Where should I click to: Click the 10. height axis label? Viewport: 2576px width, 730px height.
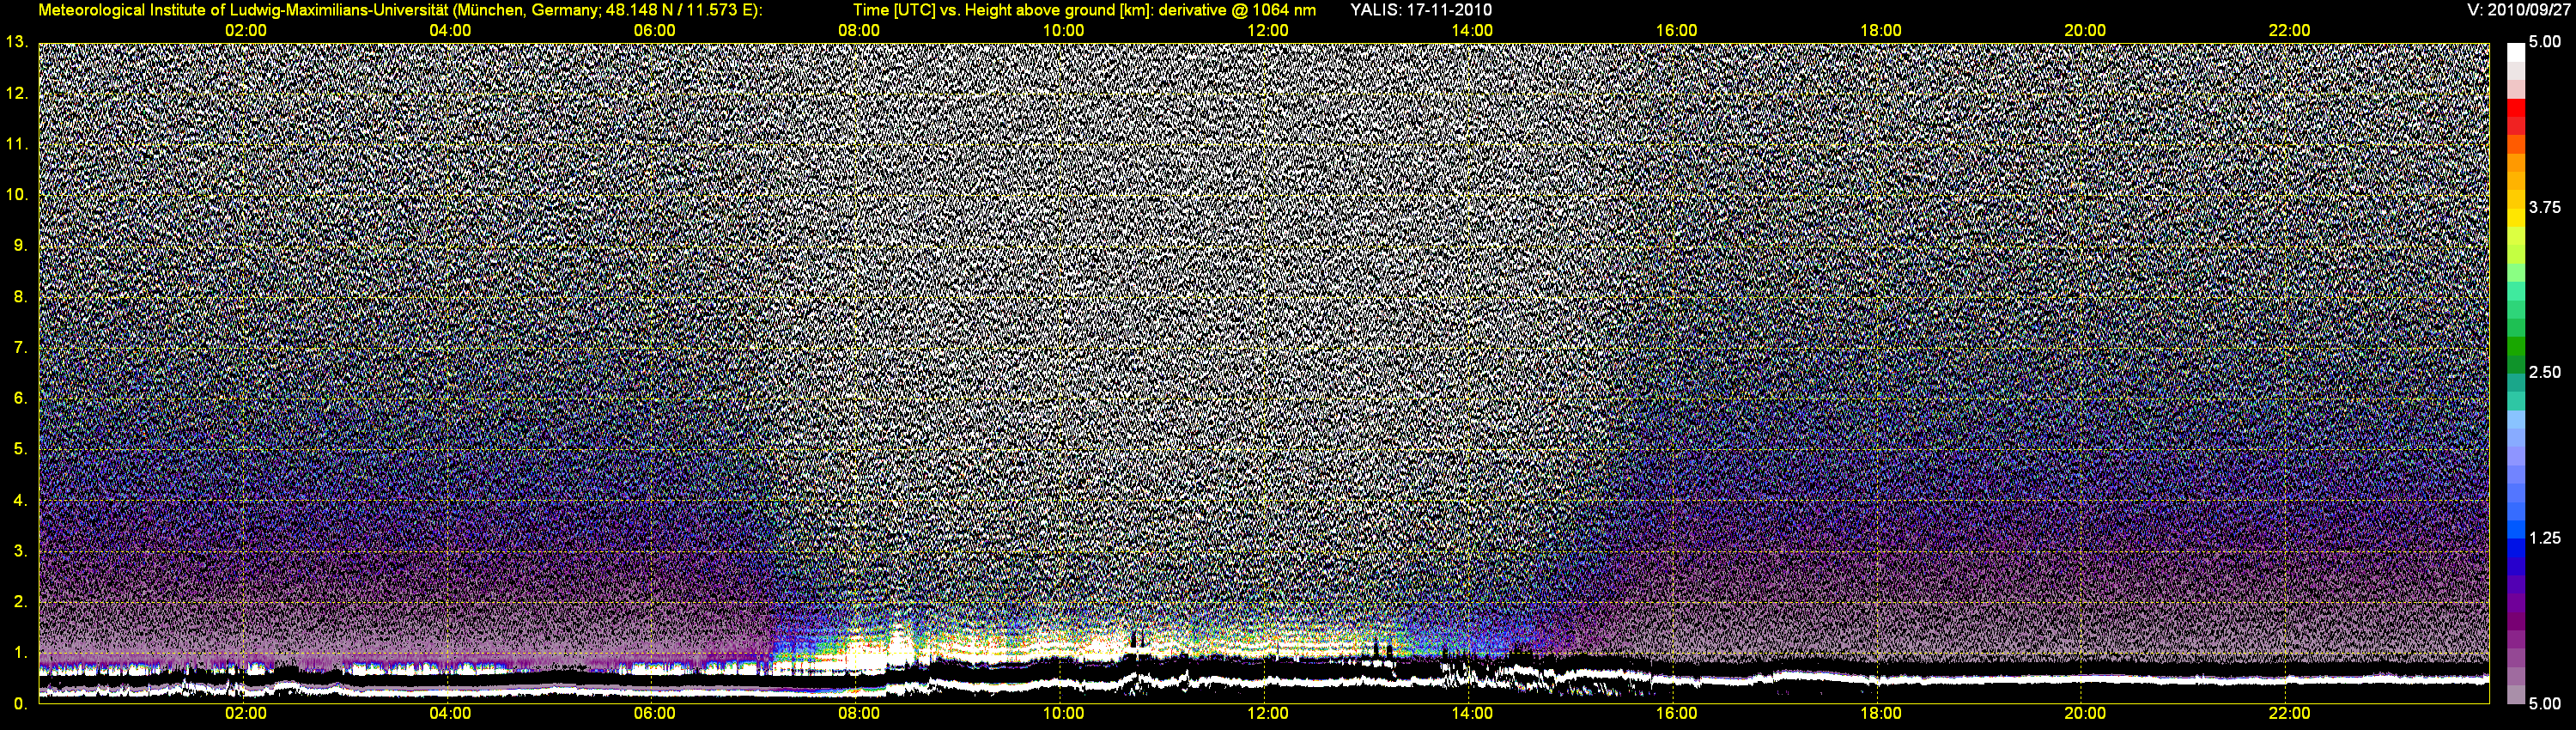17,194
